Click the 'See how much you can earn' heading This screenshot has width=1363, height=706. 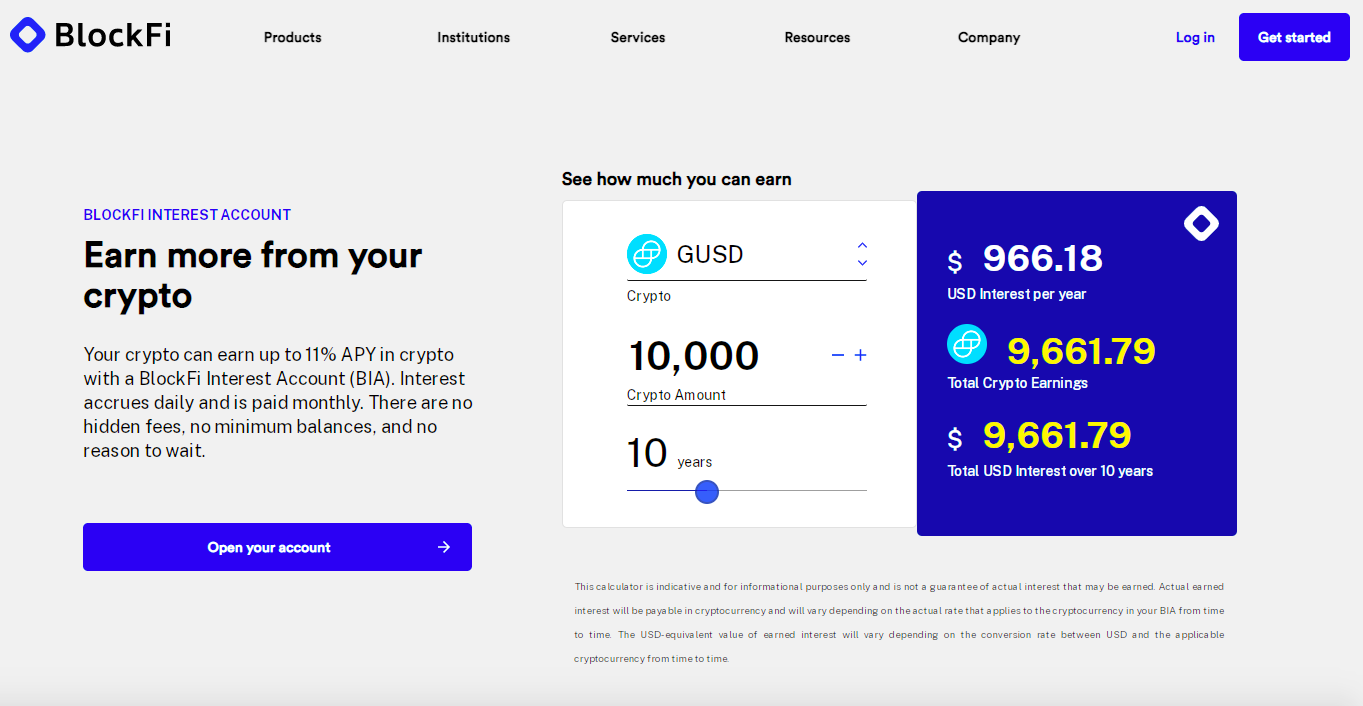coord(677,179)
